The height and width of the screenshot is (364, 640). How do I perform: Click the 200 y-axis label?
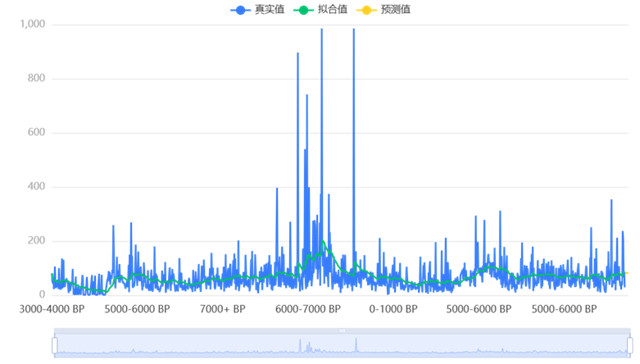click(36, 241)
